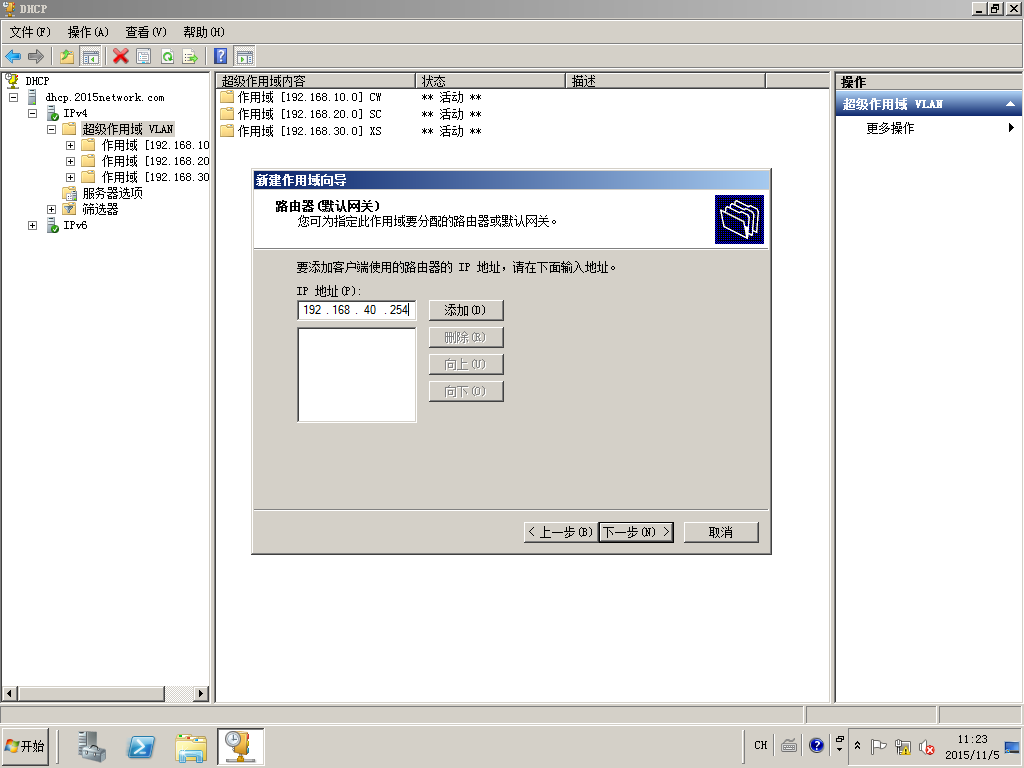Select the 超级作用域 VLAN tree item
1024x768 pixels.
point(128,129)
